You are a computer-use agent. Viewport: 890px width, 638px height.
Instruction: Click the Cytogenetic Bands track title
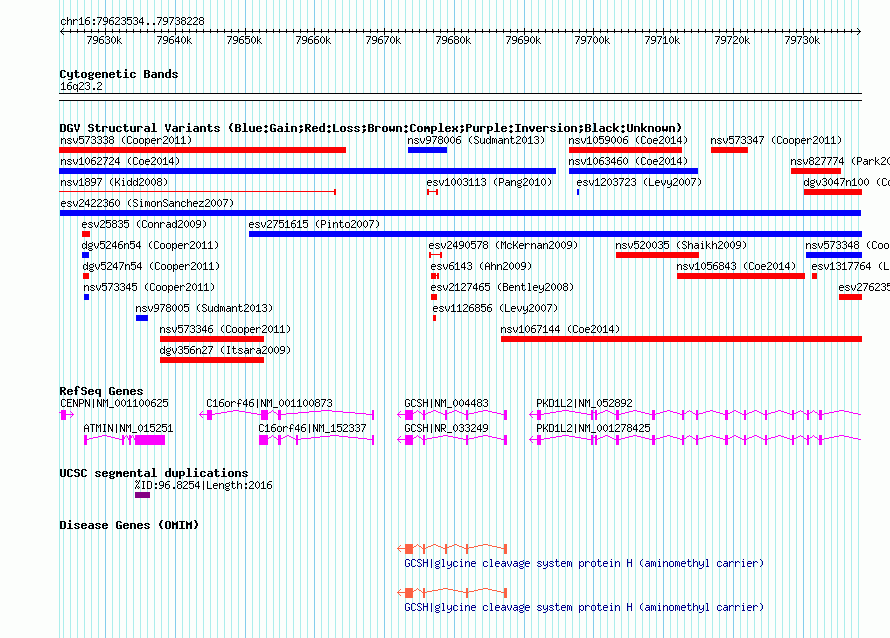click(119, 74)
